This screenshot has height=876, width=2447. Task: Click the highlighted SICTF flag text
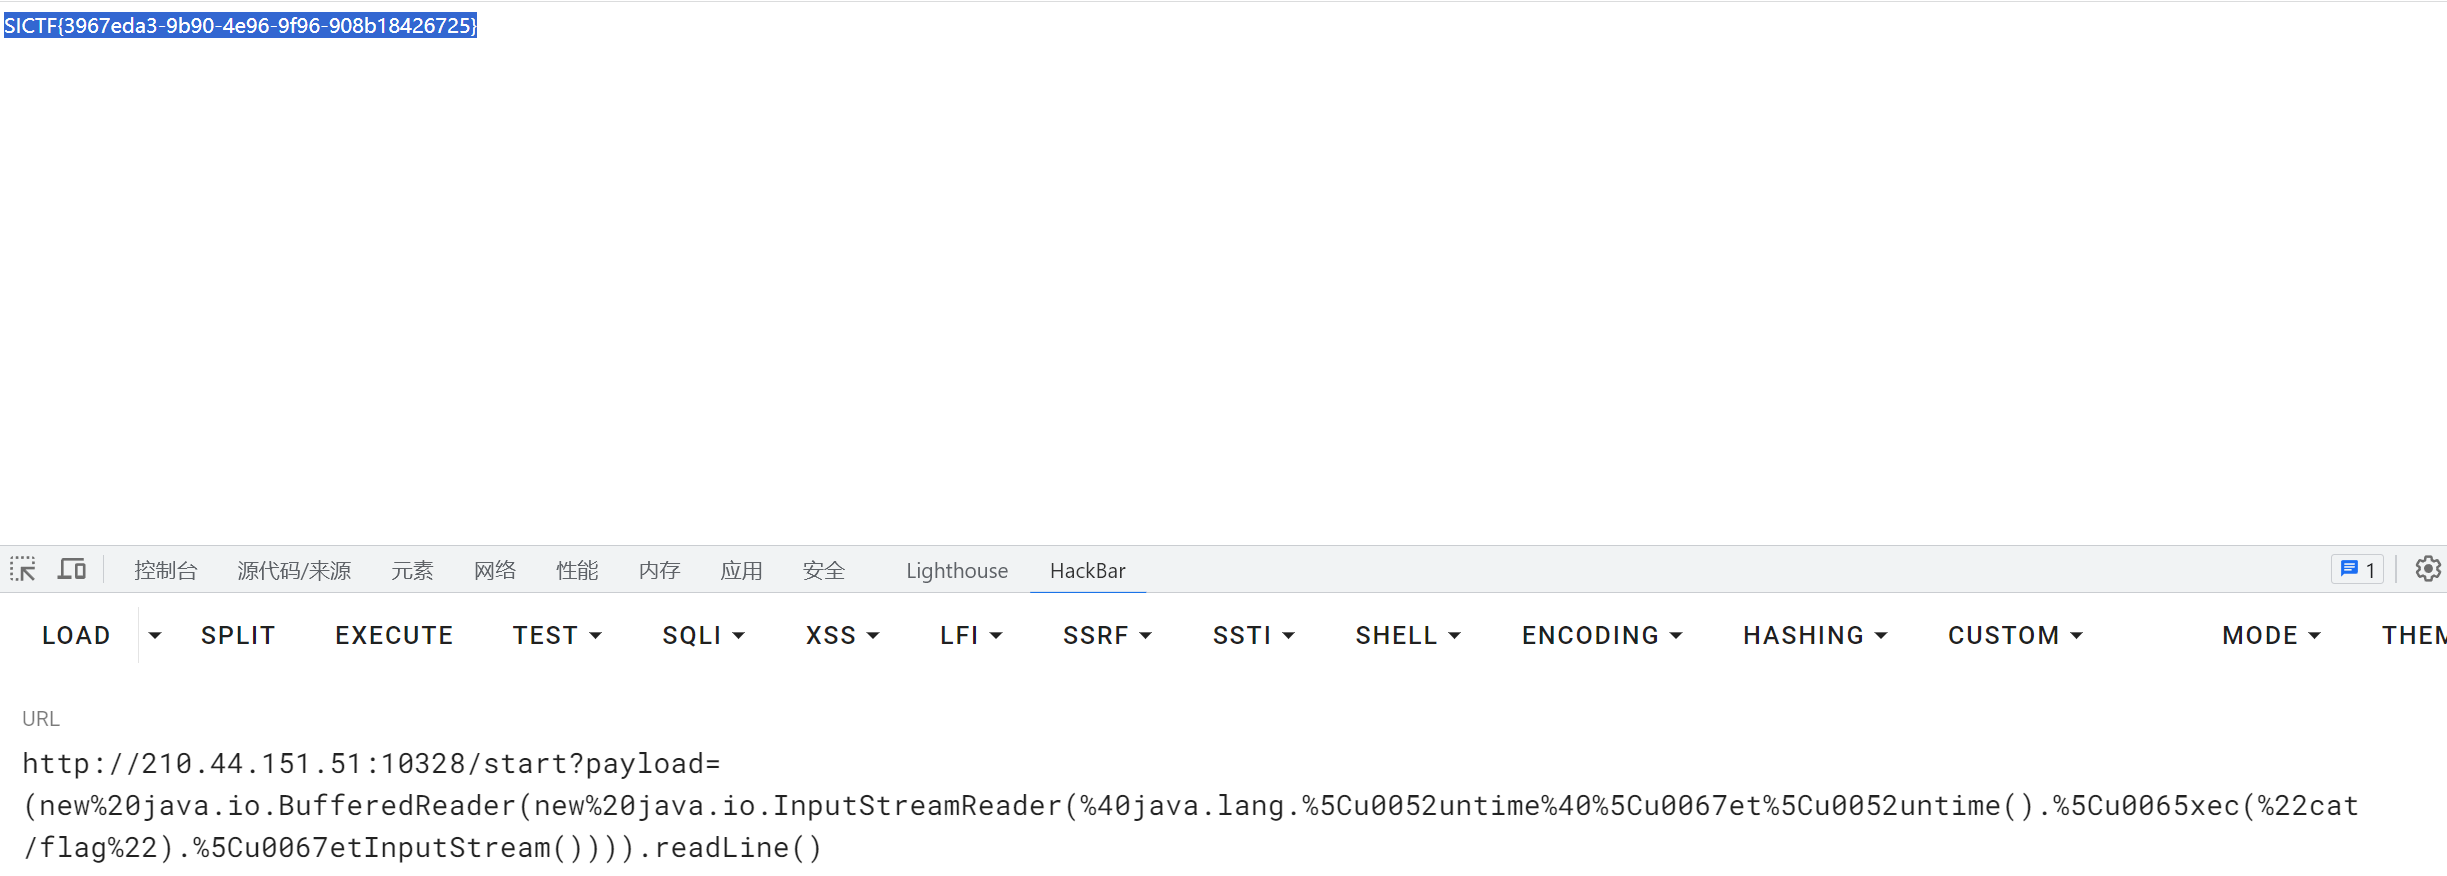[x=240, y=26]
